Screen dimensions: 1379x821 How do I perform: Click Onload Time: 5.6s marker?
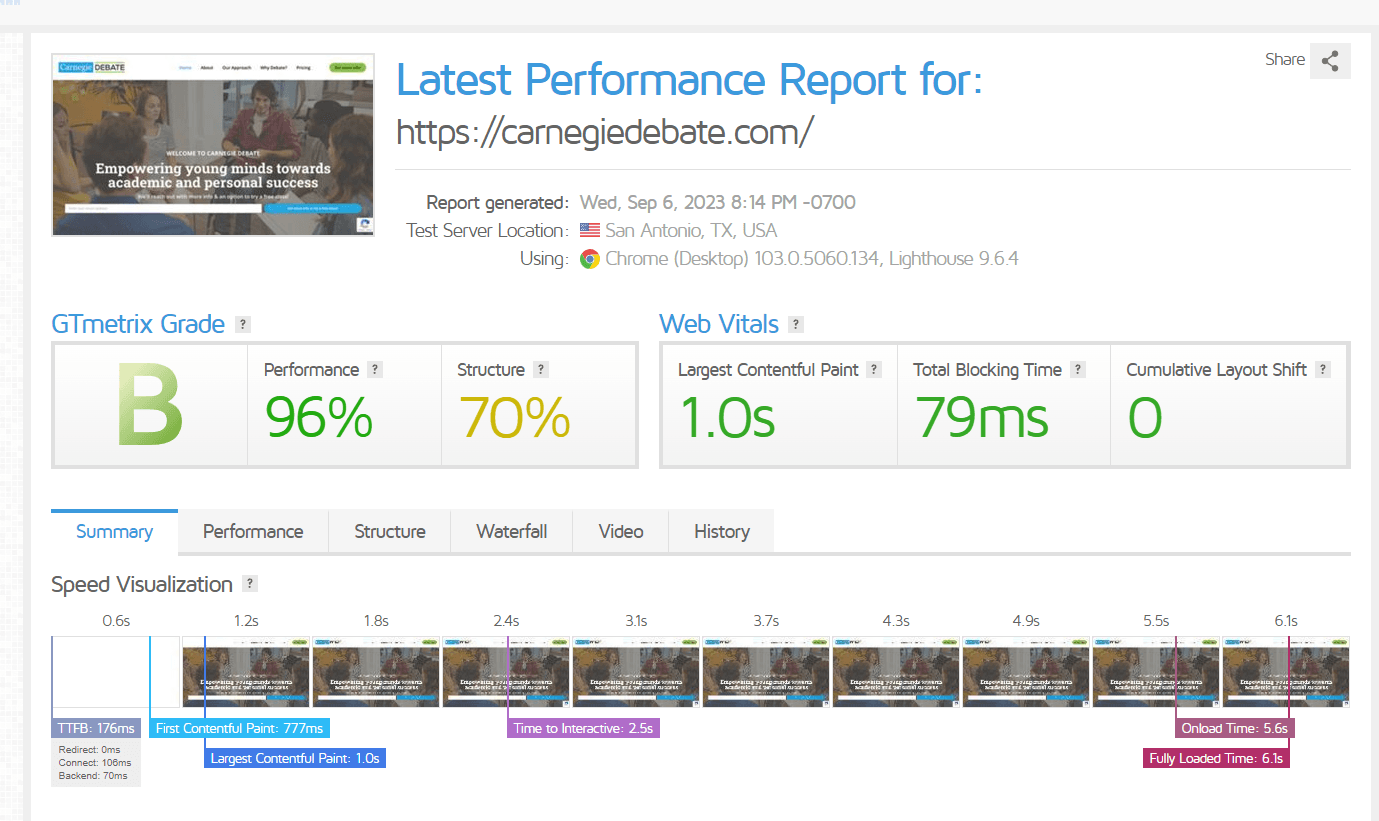click(x=1235, y=728)
